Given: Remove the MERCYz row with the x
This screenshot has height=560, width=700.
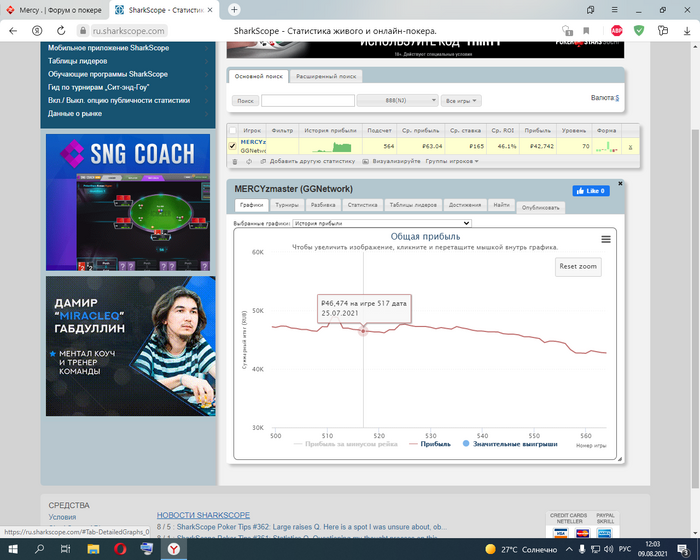Looking at the screenshot, I should tap(630, 147).
